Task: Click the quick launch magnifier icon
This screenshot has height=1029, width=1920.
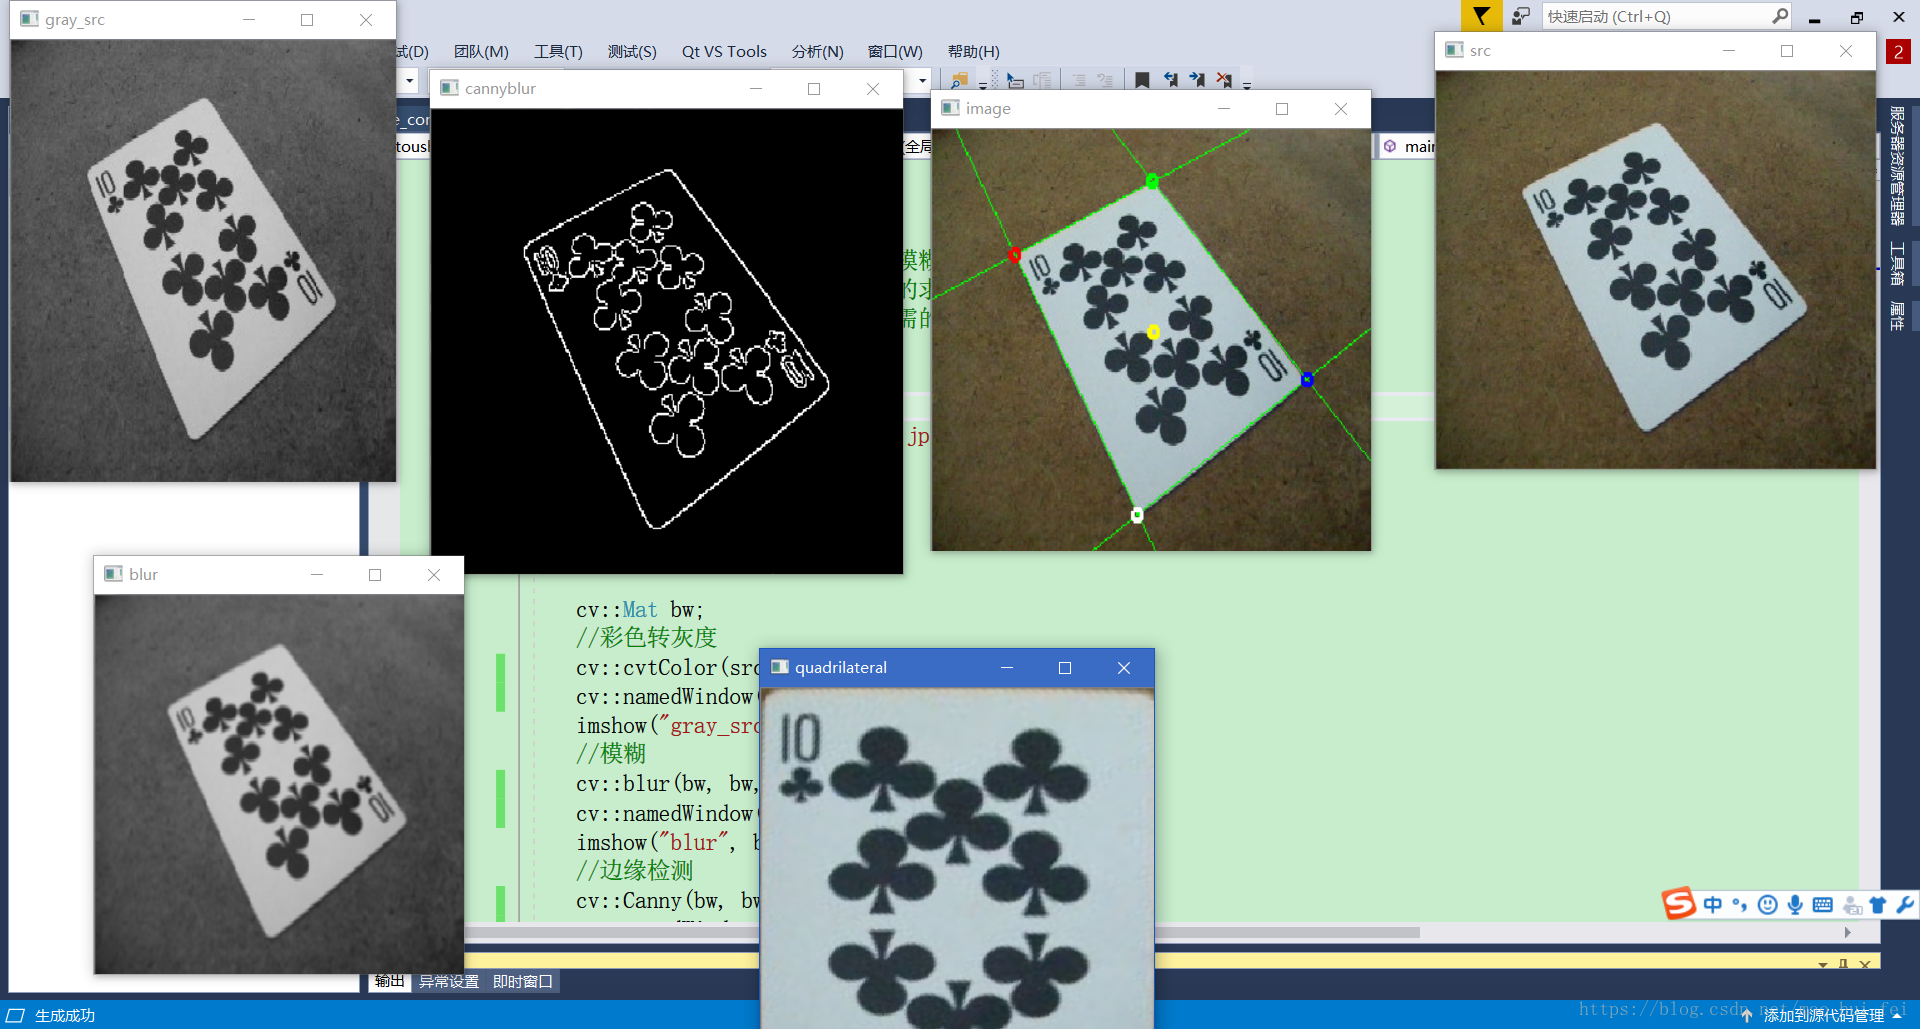Action: tap(1780, 16)
